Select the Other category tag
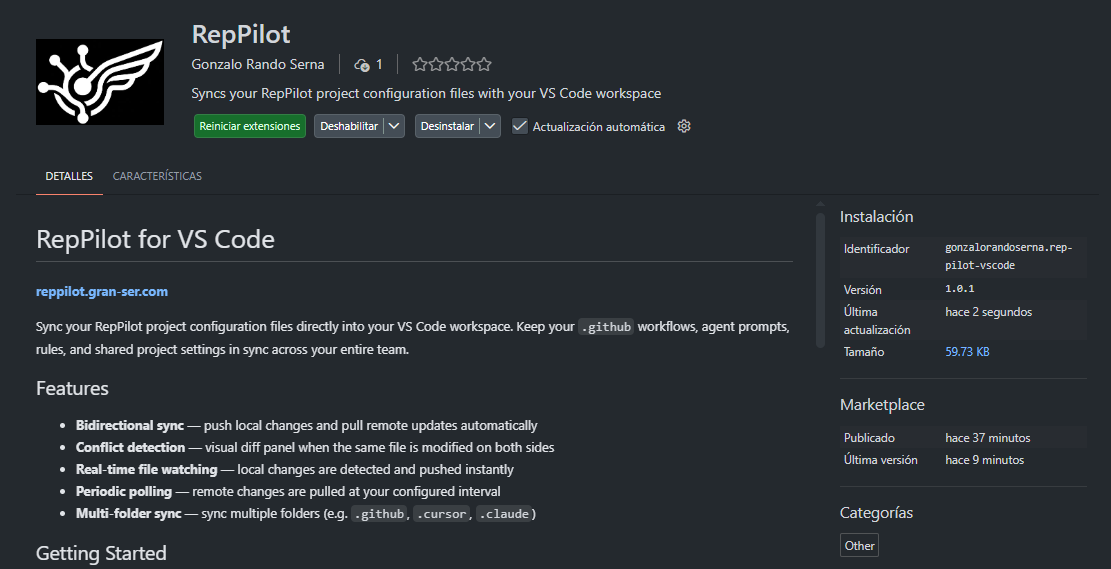Viewport: 1111px width, 569px height. (x=859, y=546)
